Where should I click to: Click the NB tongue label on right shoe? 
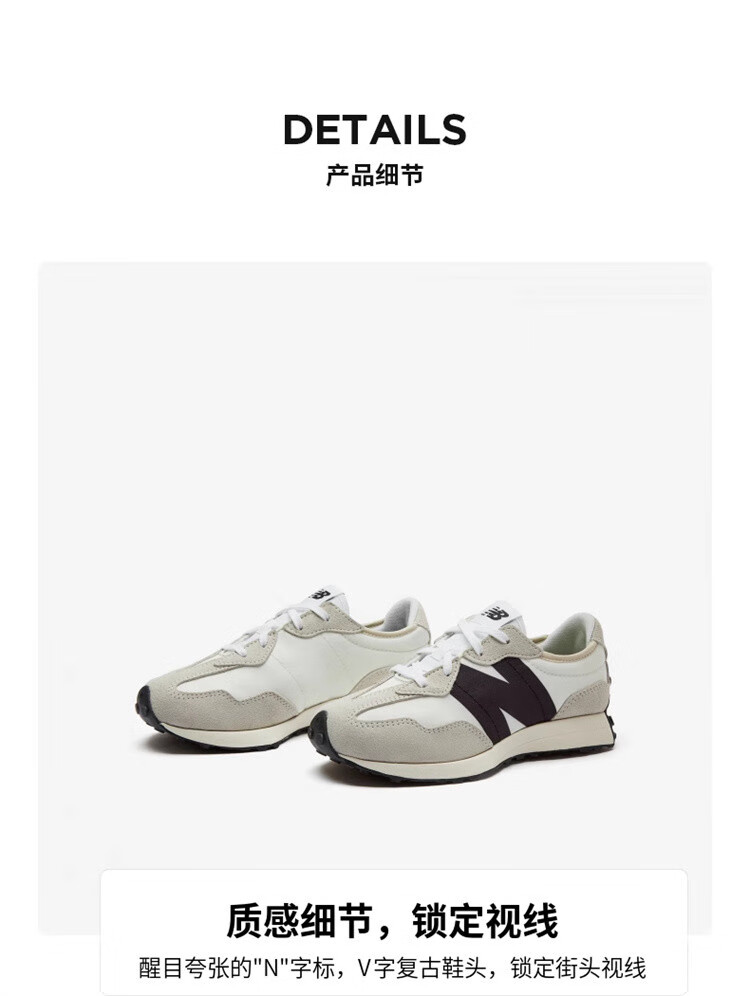[x=497, y=615]
